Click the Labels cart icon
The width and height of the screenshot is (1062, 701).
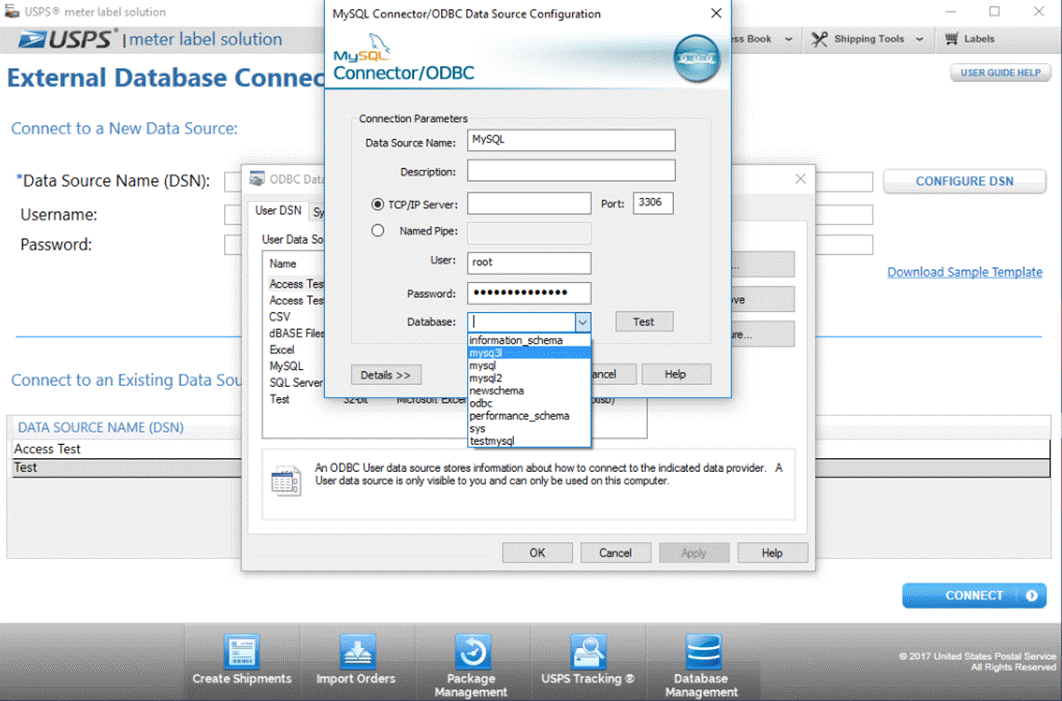click(x=952, y=39)
